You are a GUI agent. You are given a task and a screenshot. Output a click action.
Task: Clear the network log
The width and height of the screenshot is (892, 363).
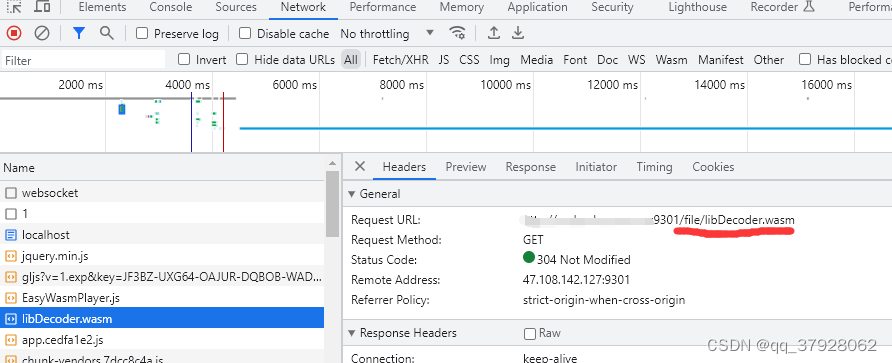42,34
